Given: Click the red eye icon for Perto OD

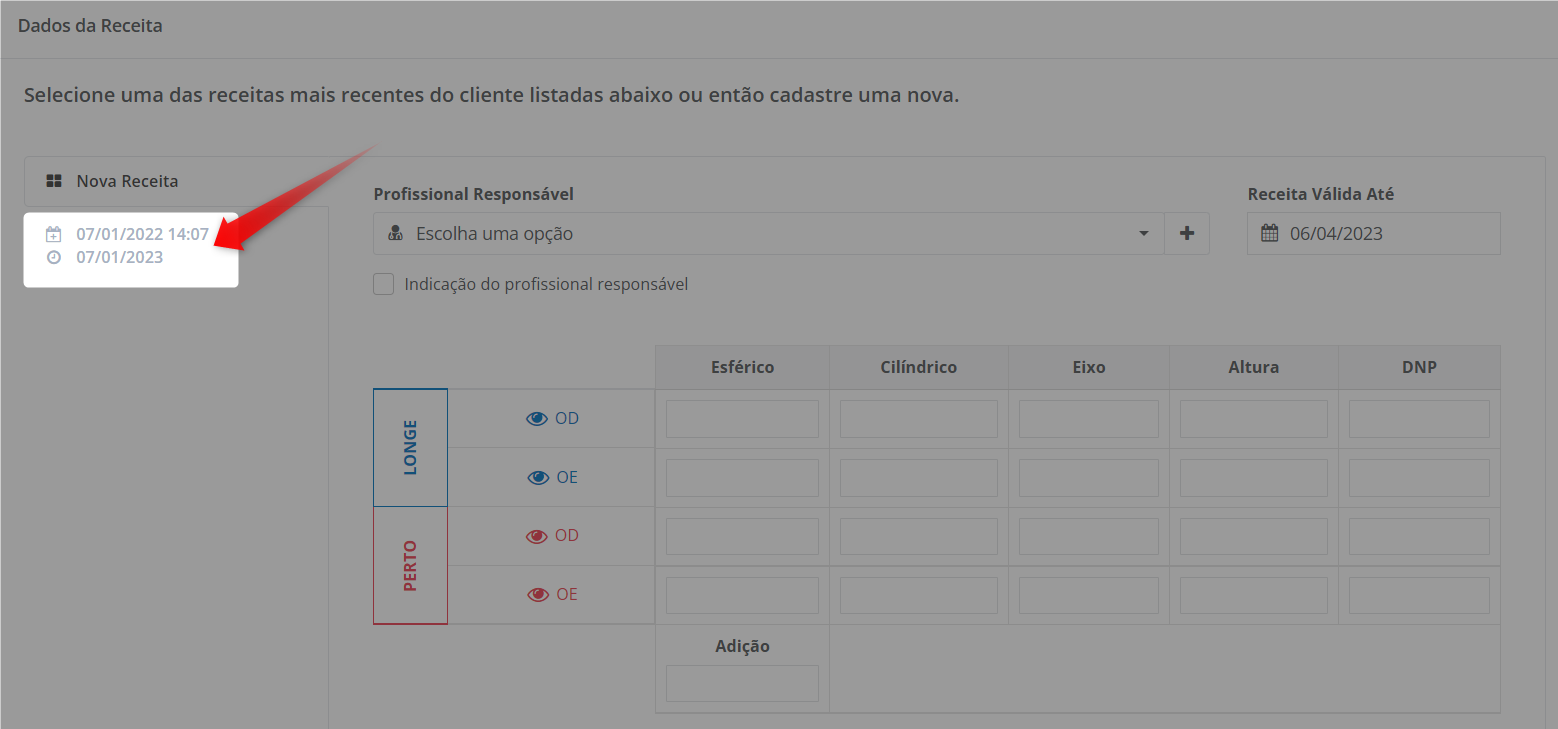Looking at the screenshot, I should (537, 536).
